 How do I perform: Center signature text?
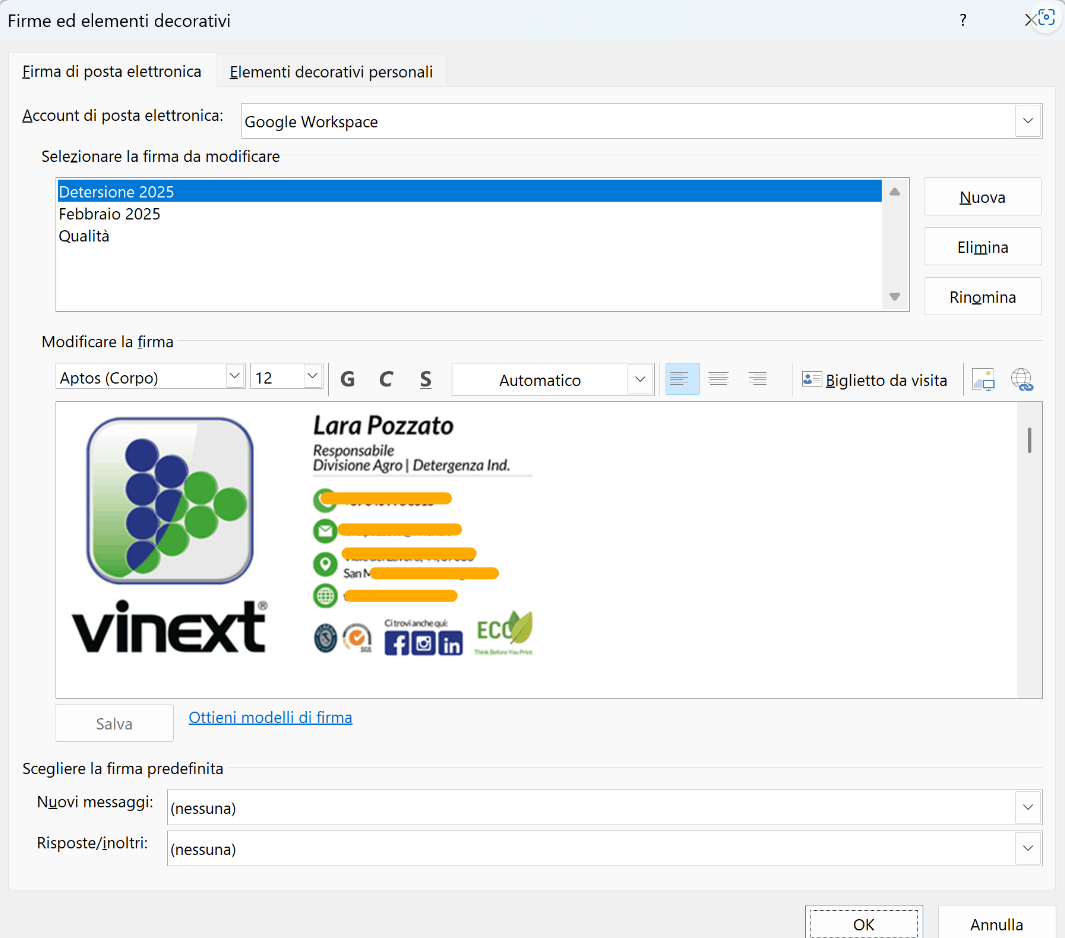click(x=718, y=379)
